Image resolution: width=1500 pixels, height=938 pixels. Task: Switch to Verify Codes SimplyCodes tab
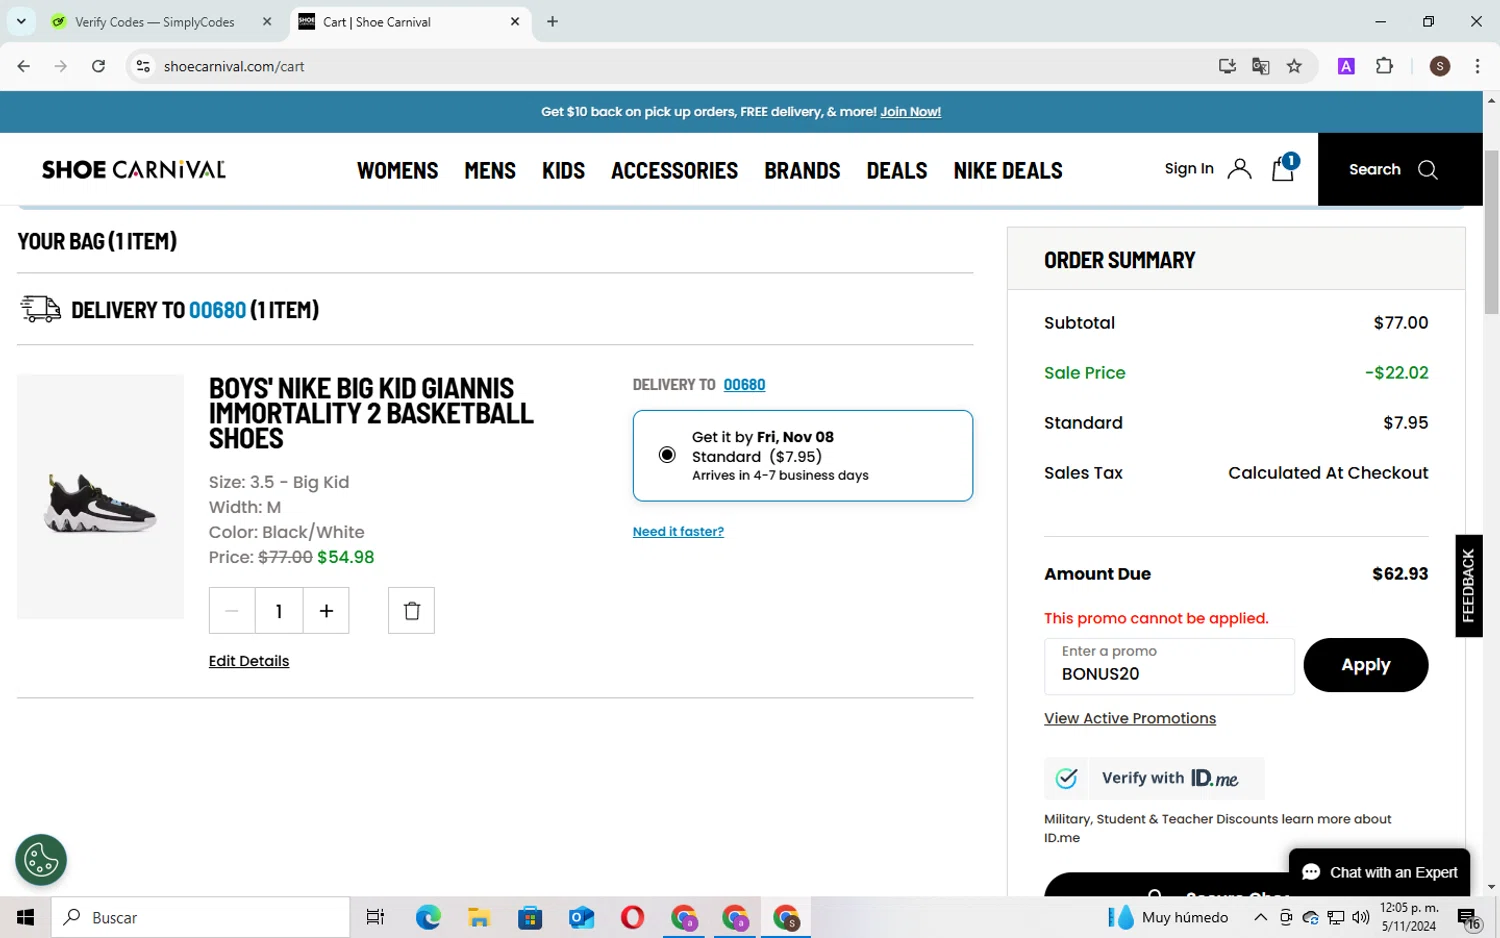click(x=154, y=22)
